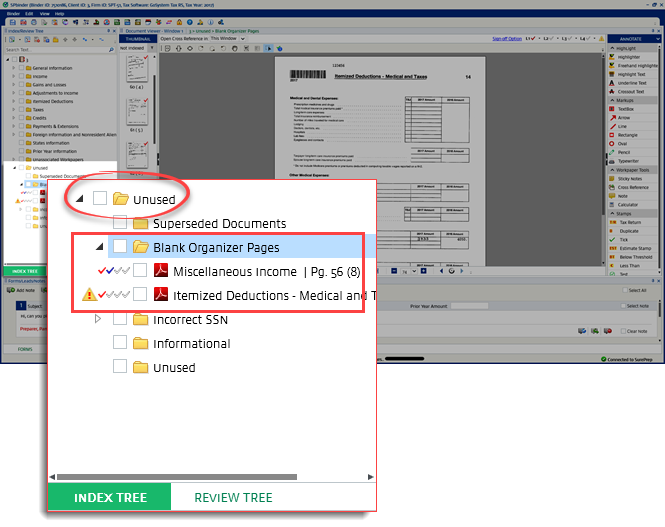The image size is (665, 527).
Task: Open the View menu
Action: click(x=45, y=13)
